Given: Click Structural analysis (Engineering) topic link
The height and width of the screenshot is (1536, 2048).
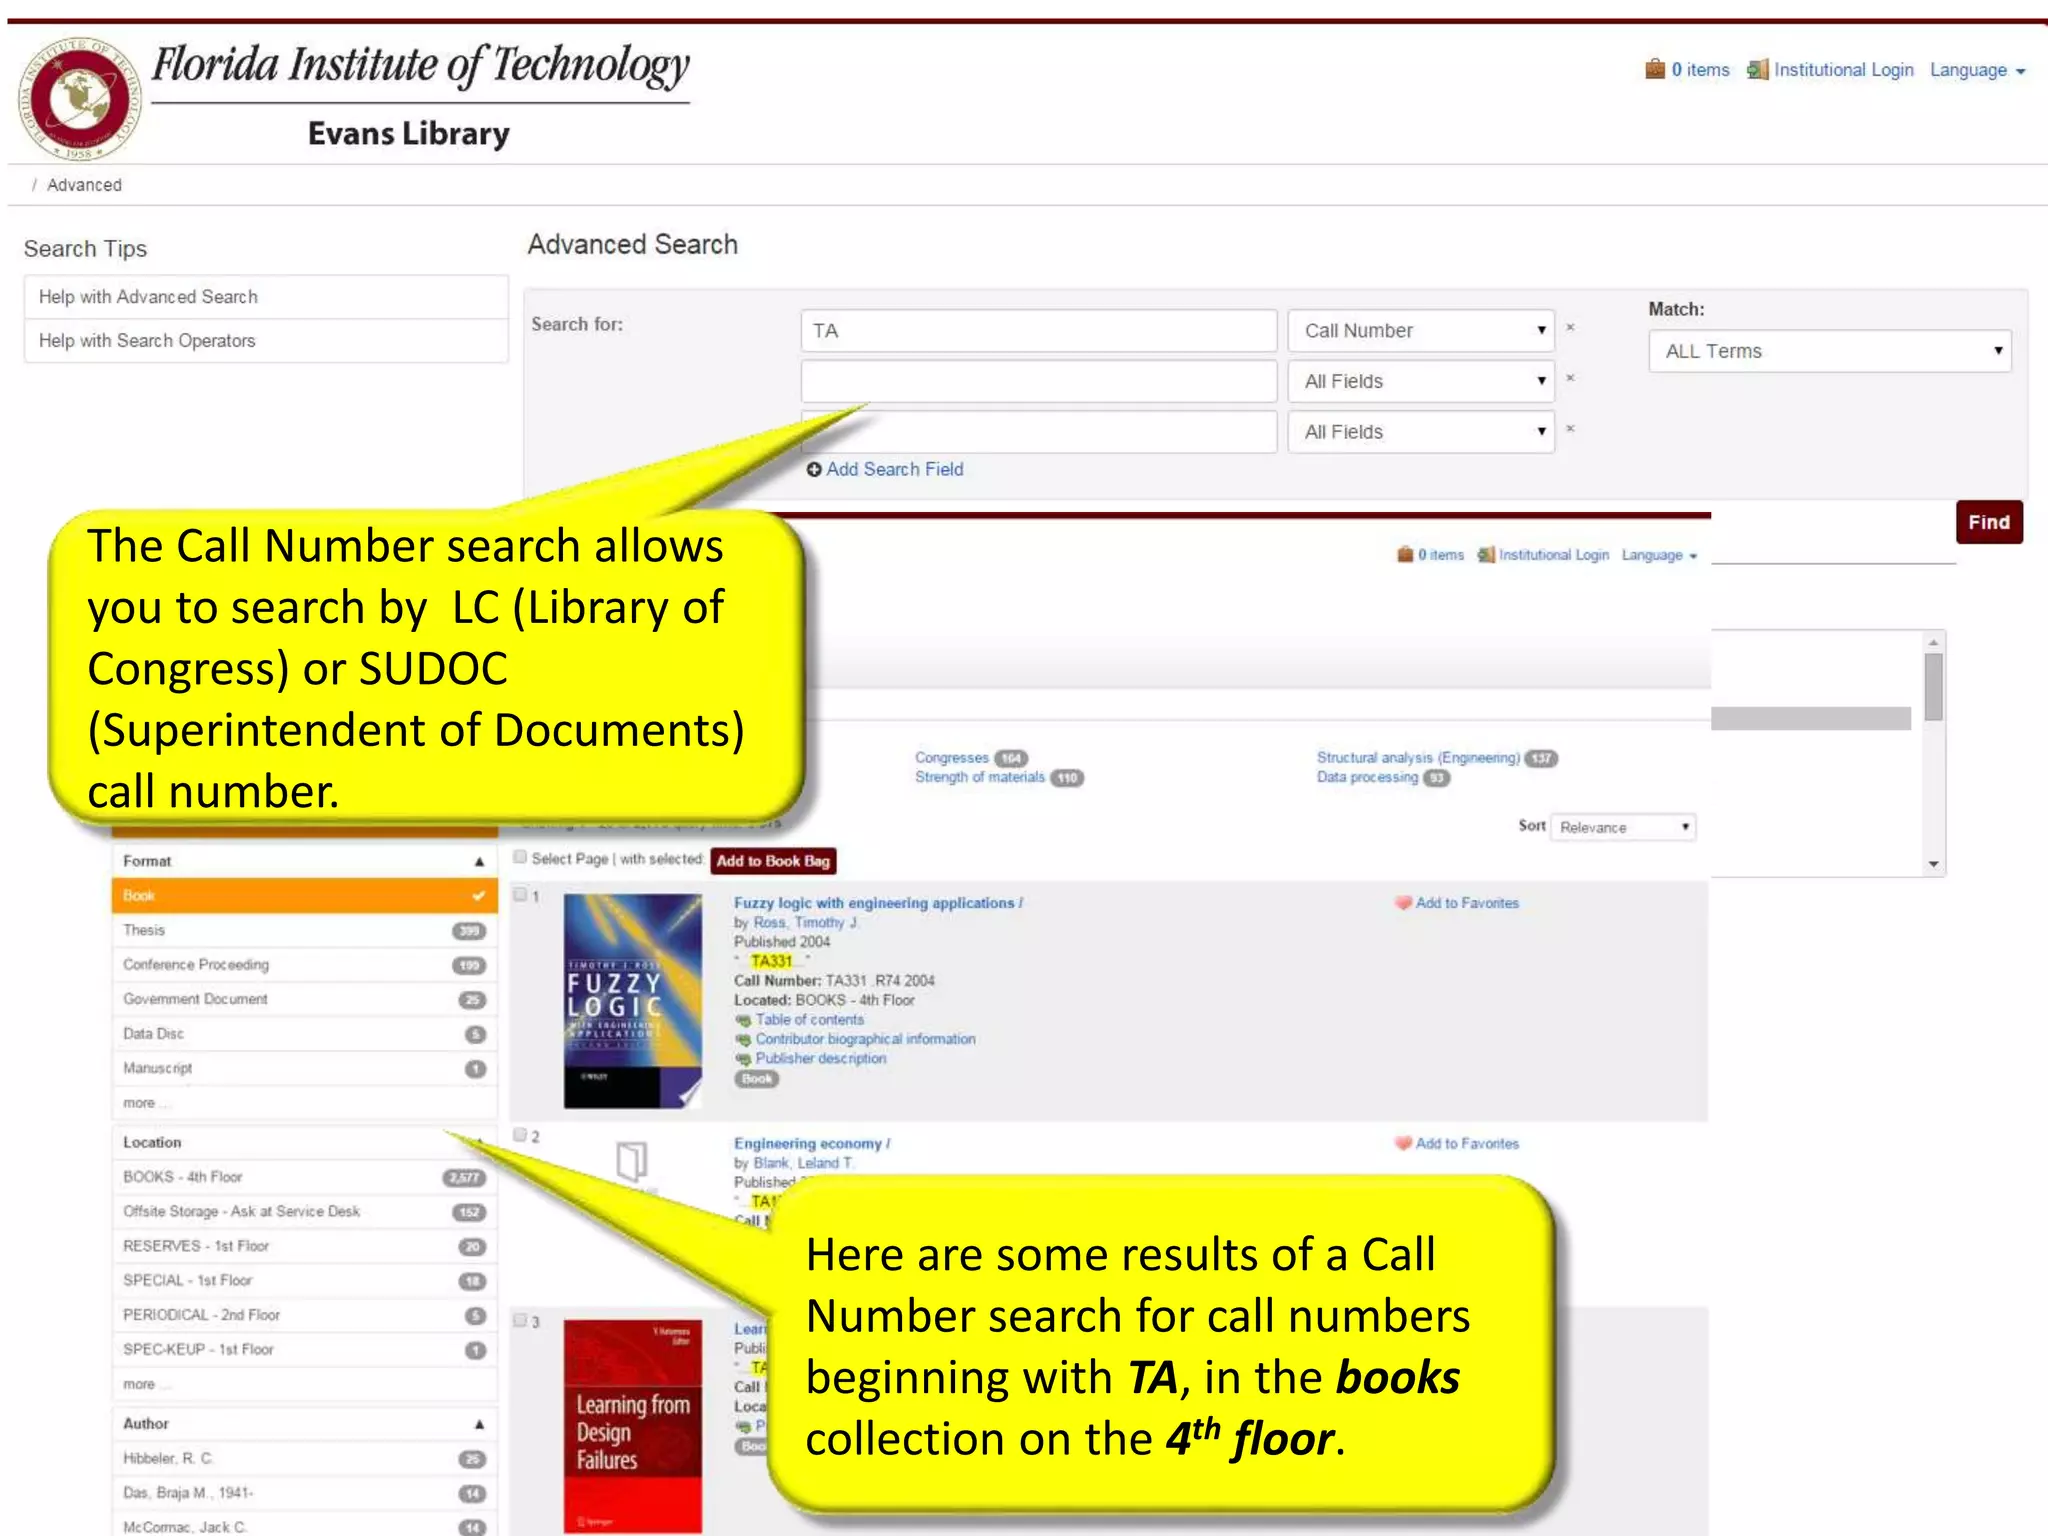Looking at the screenshot, I should point(1418,758).
